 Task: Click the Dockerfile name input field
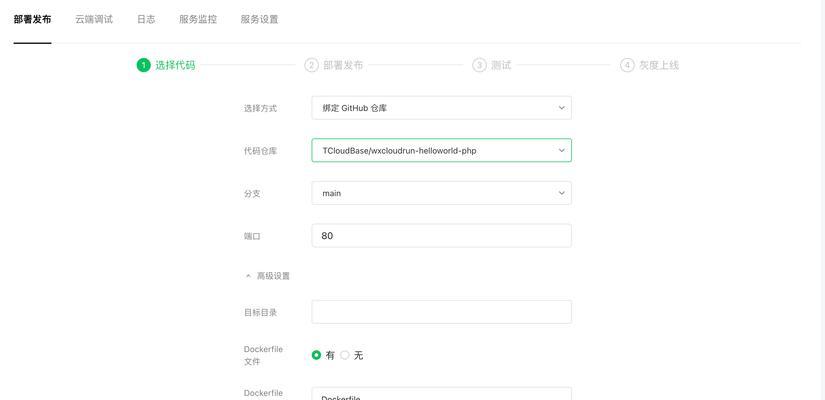(441, 394)
